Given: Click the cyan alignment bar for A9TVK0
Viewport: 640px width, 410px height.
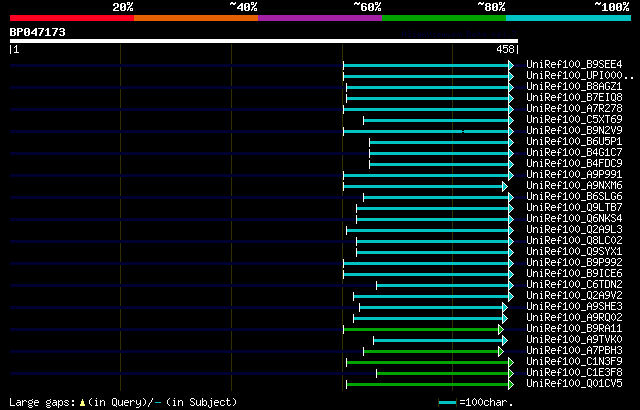Looking at the screenshot, I should point(438,341).
